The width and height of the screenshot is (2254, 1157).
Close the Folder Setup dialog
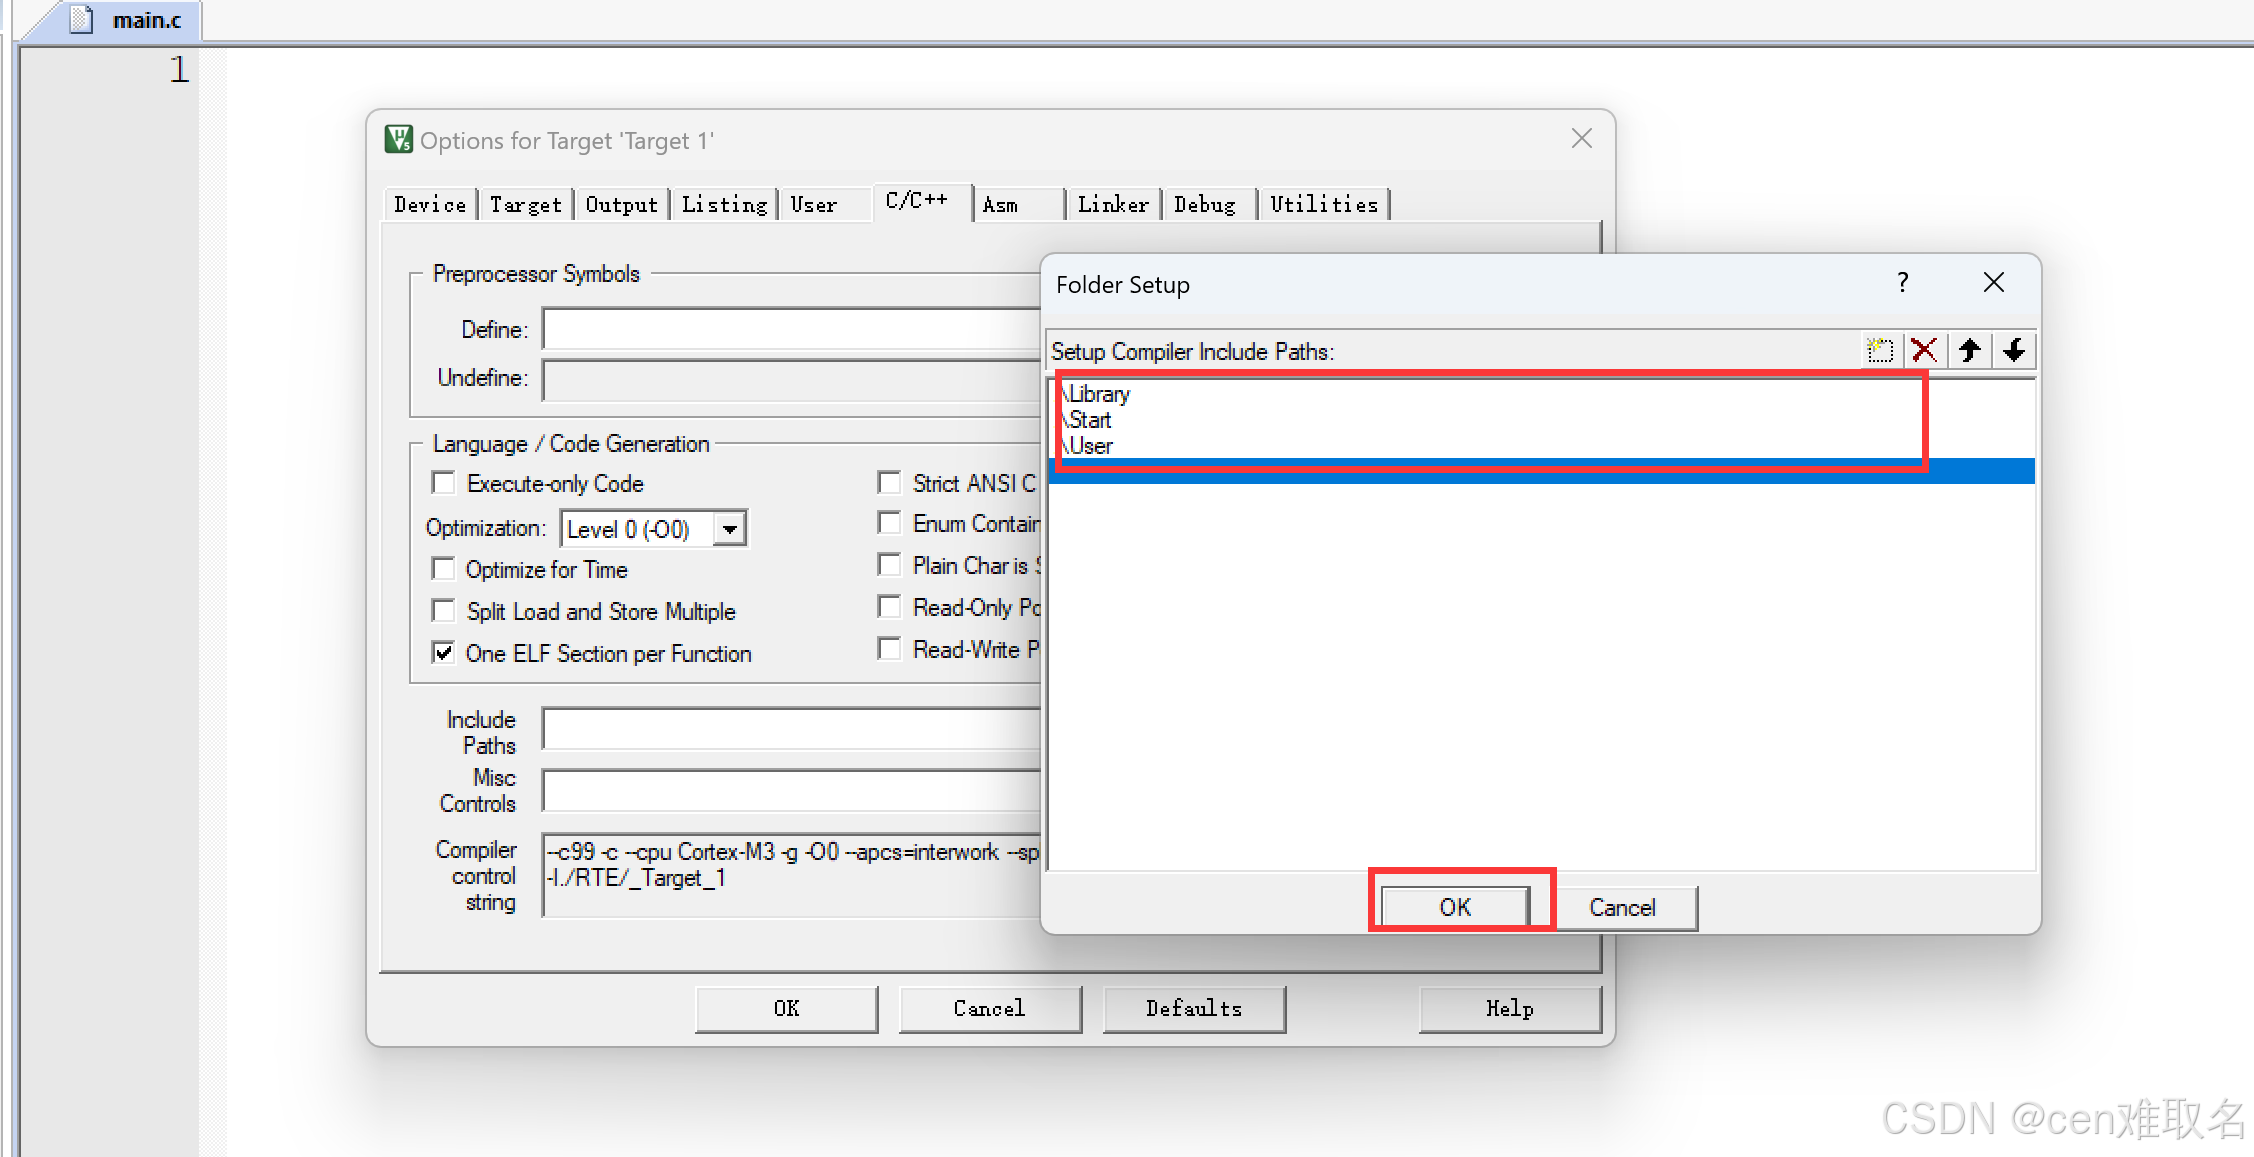[x=1993, y=283]
